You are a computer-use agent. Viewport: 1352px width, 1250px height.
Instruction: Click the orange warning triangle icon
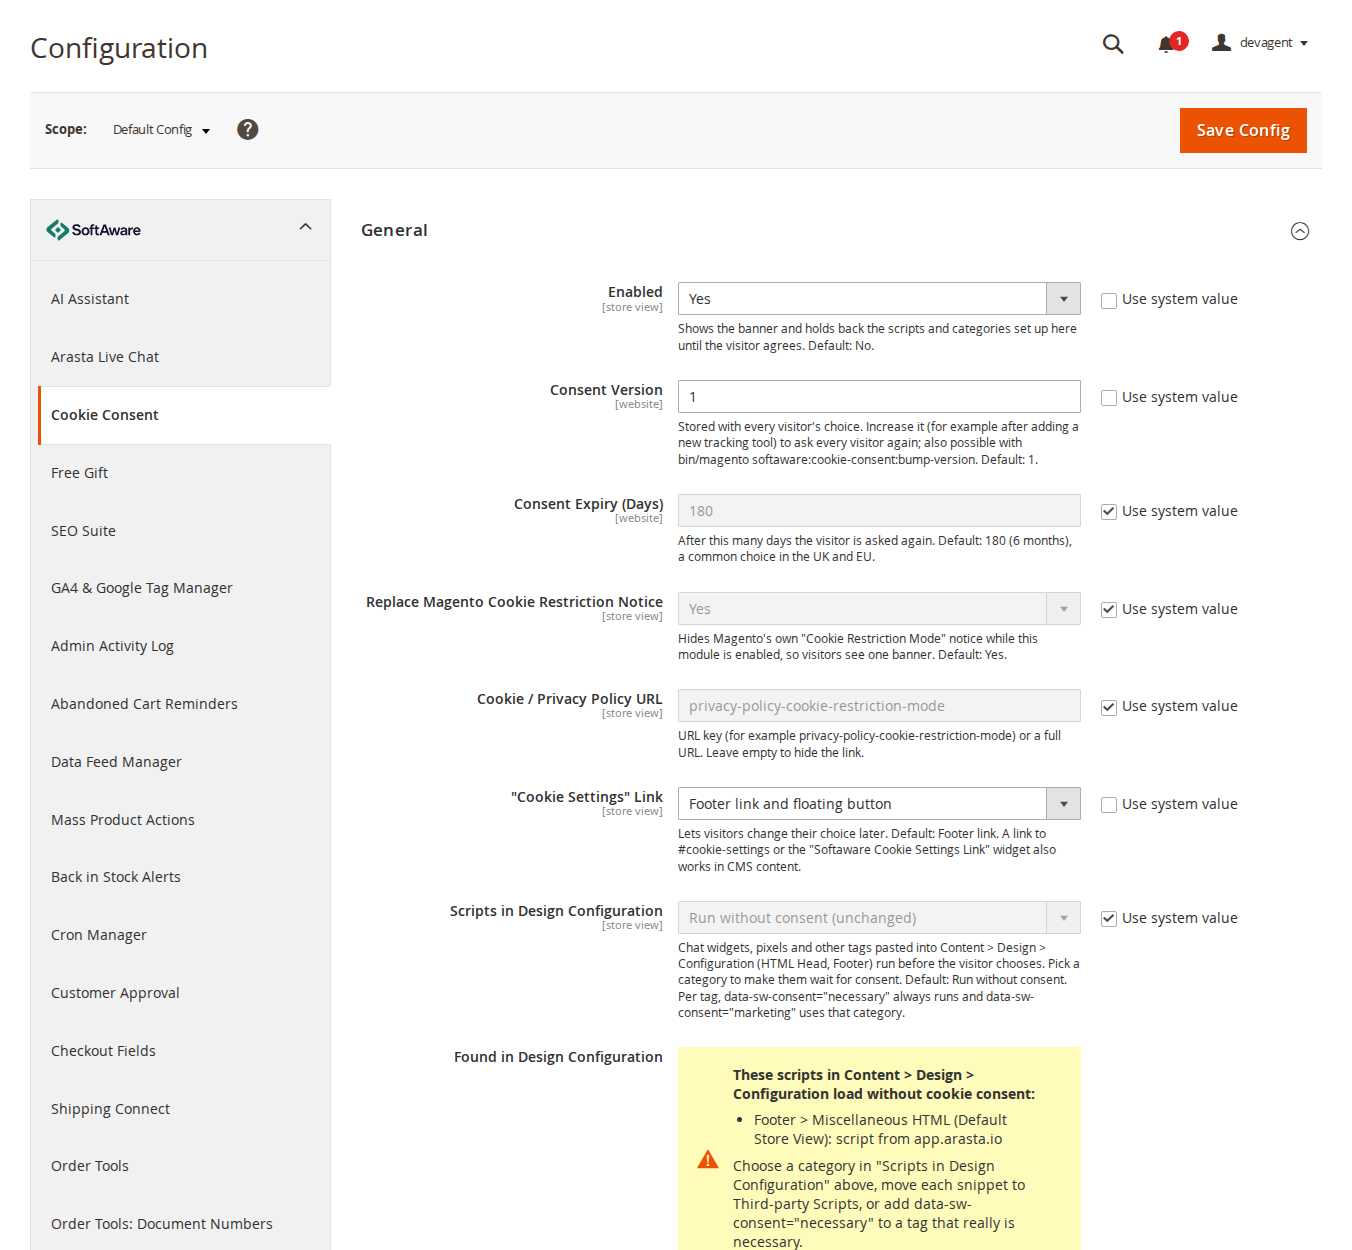coord(708,1159)
